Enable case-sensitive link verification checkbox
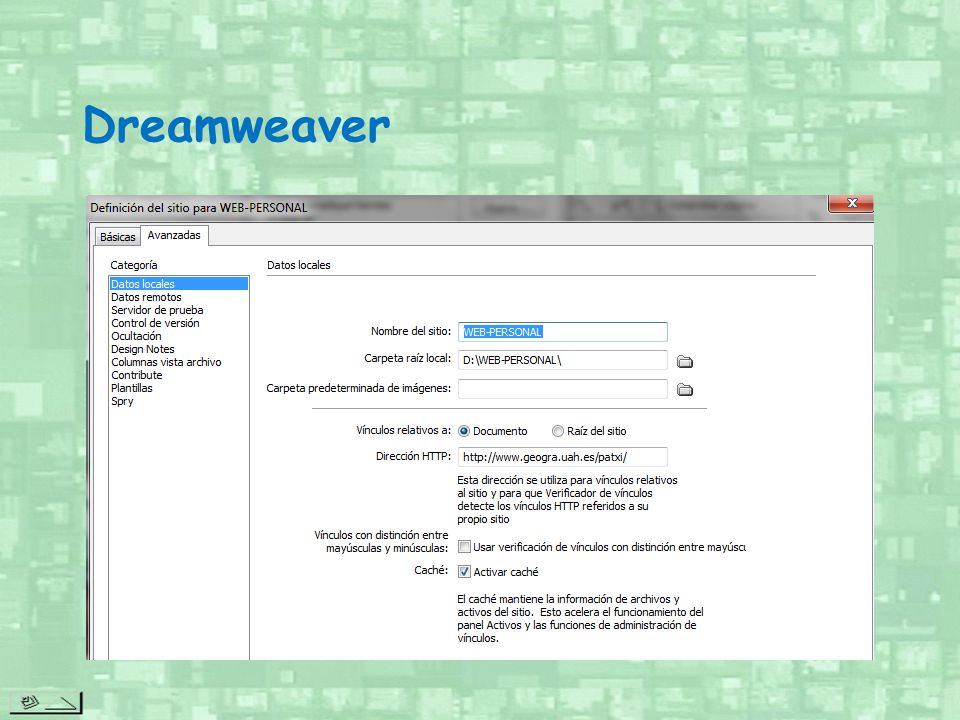960x720 pixels. click(465, 547)
